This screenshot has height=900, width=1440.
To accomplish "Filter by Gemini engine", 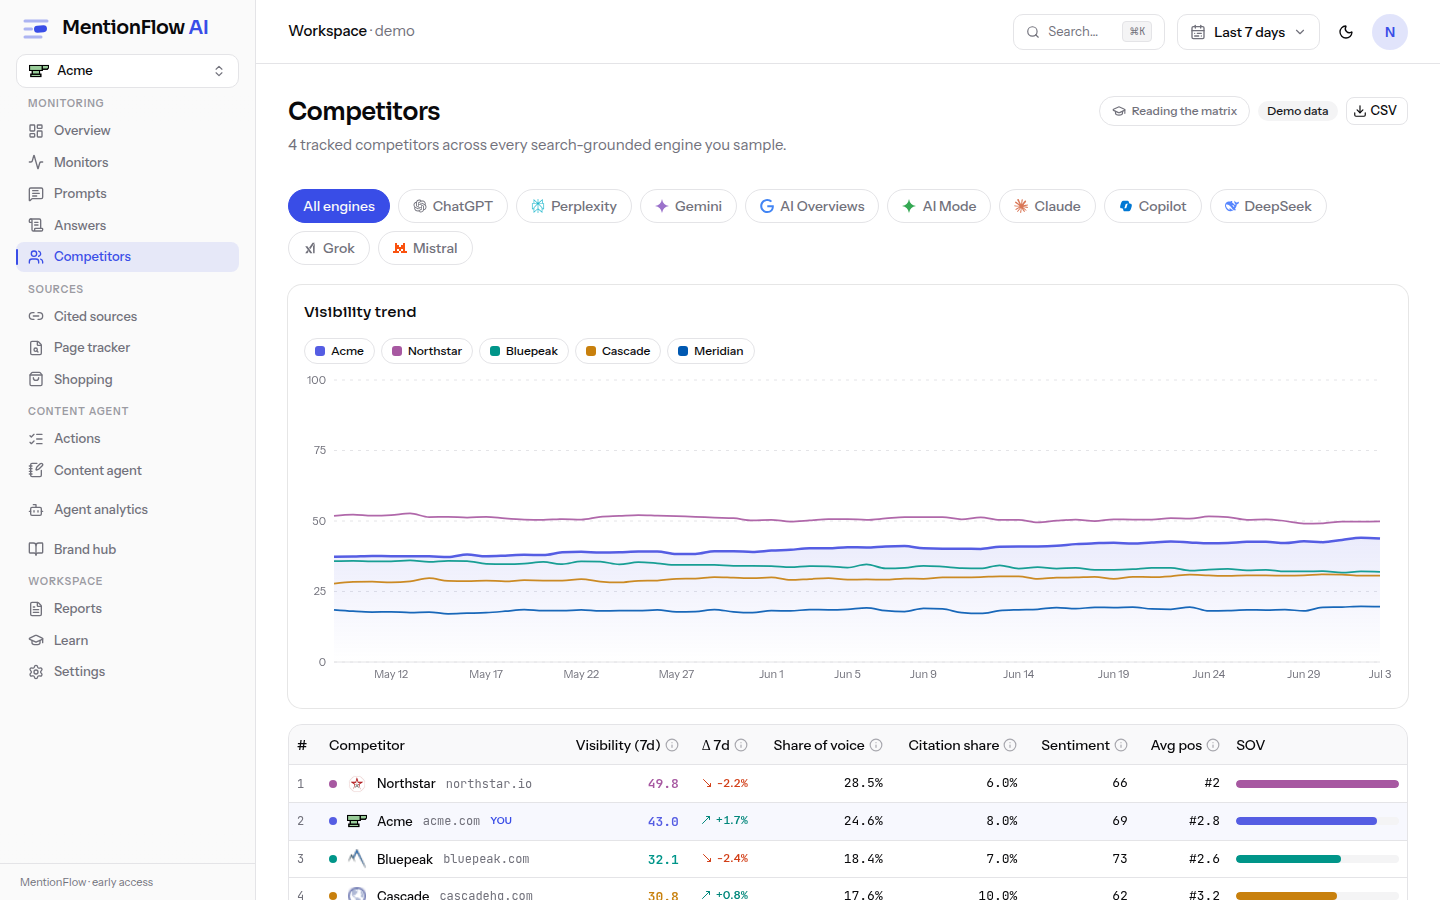I will (688, 206).
